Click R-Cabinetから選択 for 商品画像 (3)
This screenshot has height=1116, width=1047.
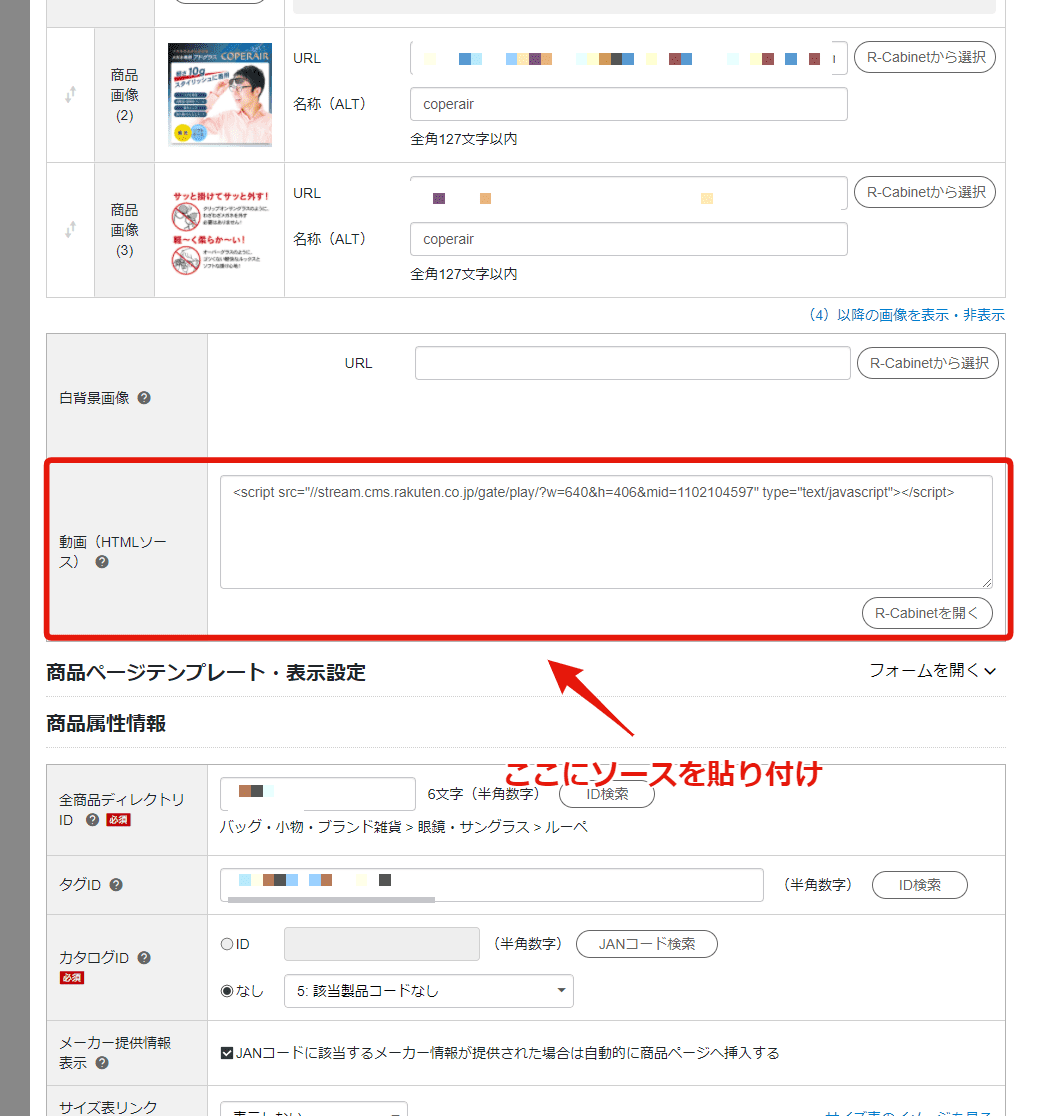tap(925, 192)
